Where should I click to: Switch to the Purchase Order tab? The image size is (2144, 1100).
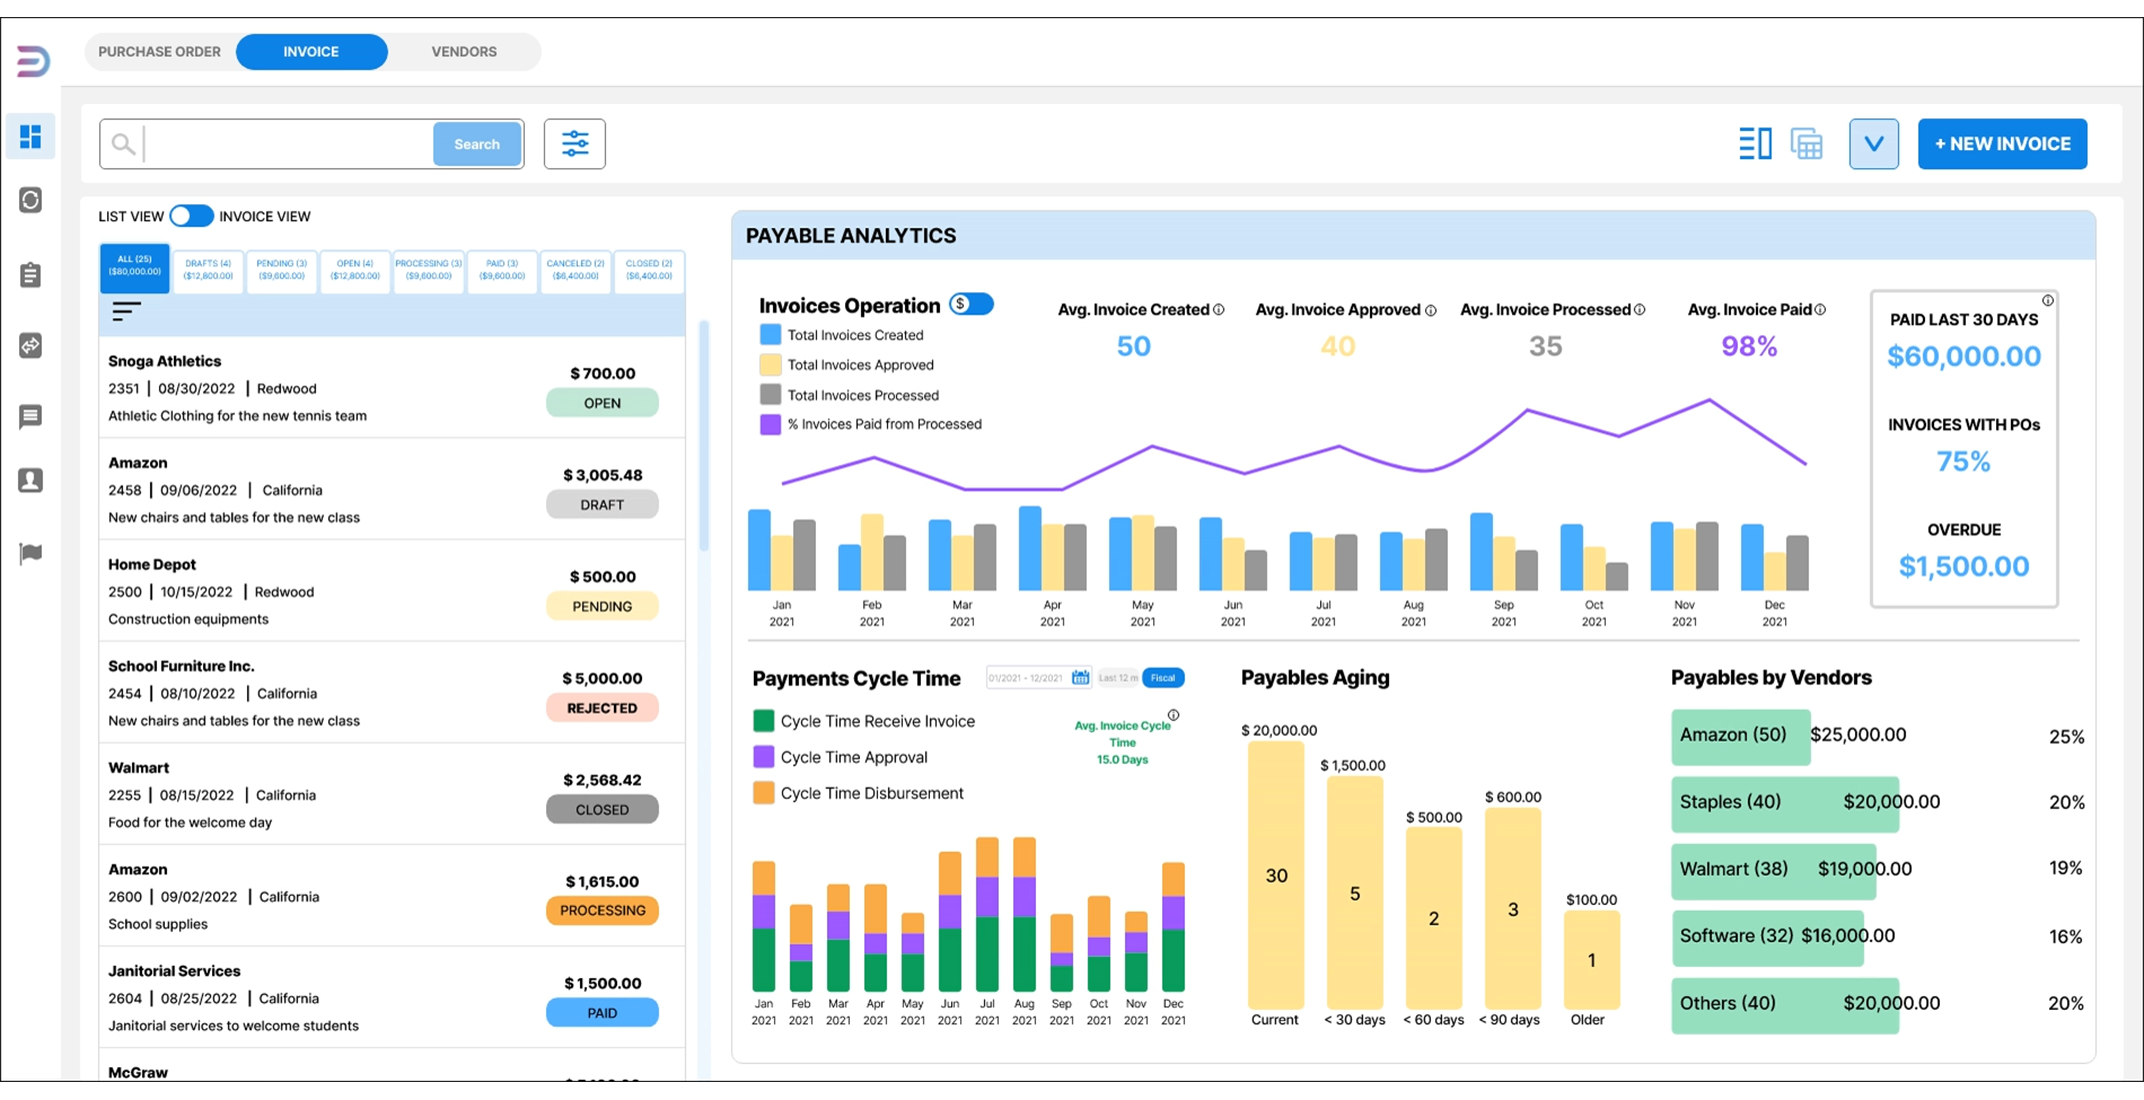(160, 52)
